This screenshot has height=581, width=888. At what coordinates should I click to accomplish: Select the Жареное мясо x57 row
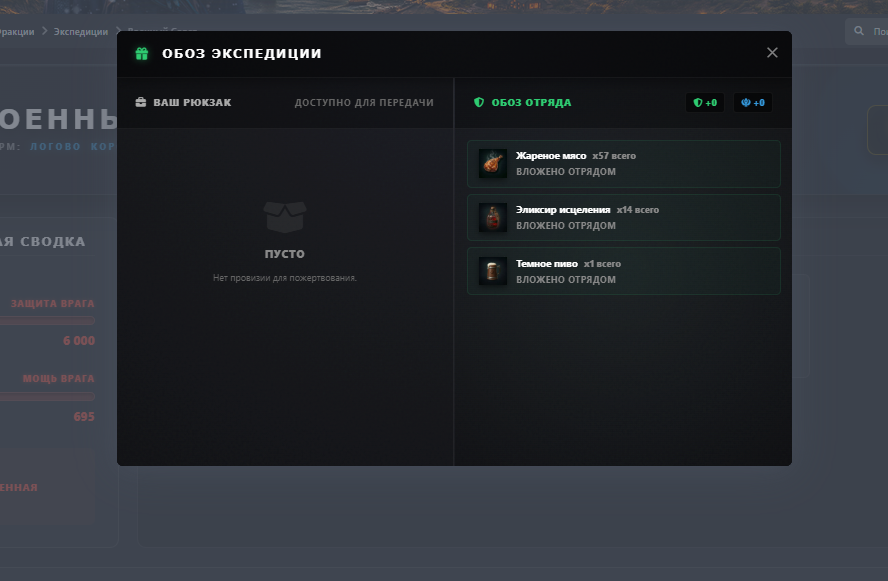pos(624,164)
